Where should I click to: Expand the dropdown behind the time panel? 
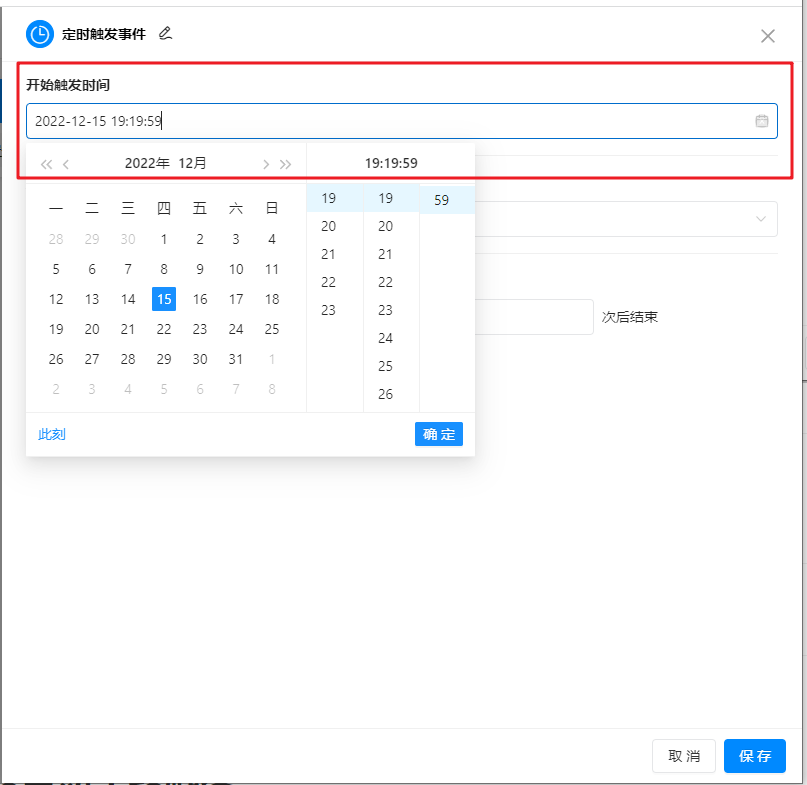(760, 219)
